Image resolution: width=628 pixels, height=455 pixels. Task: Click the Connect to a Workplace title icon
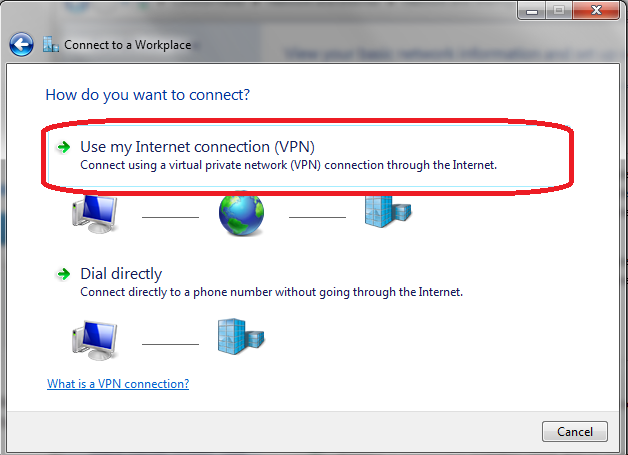pos(51,44)
